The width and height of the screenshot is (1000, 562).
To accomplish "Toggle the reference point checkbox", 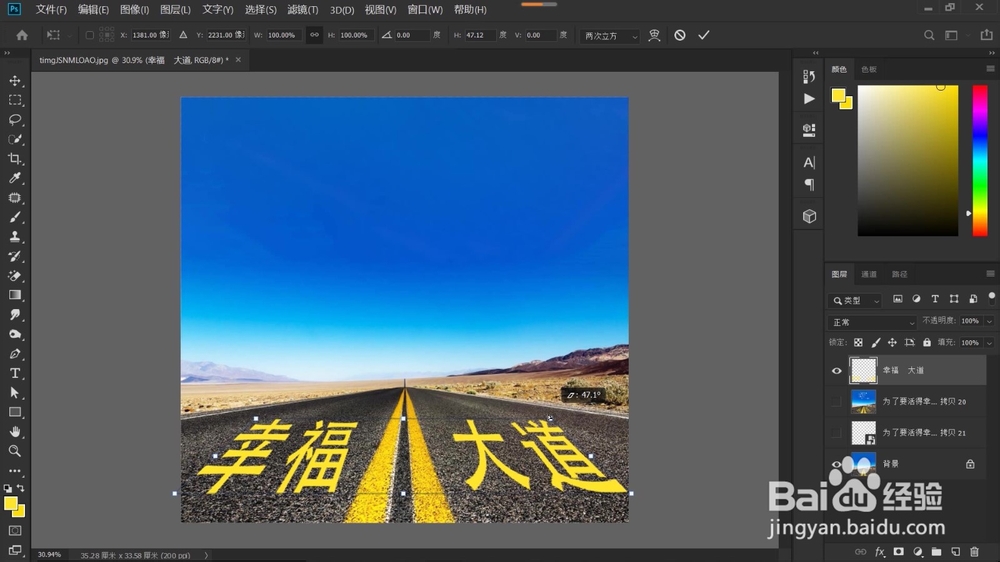I will pos(89,35).
